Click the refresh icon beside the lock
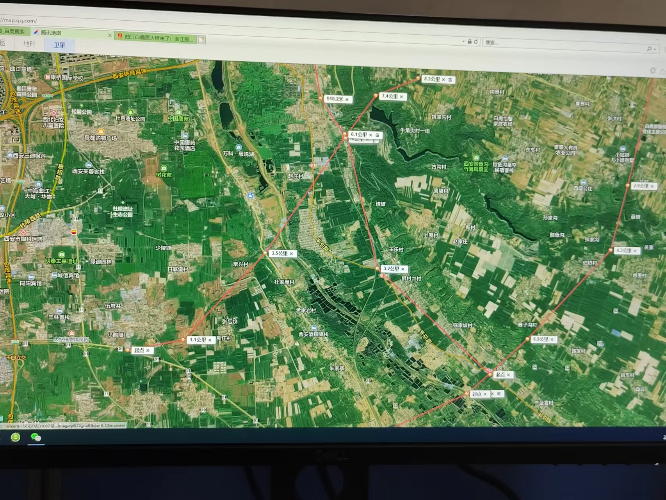Screen dimensions: 666x500 point(477,41)
